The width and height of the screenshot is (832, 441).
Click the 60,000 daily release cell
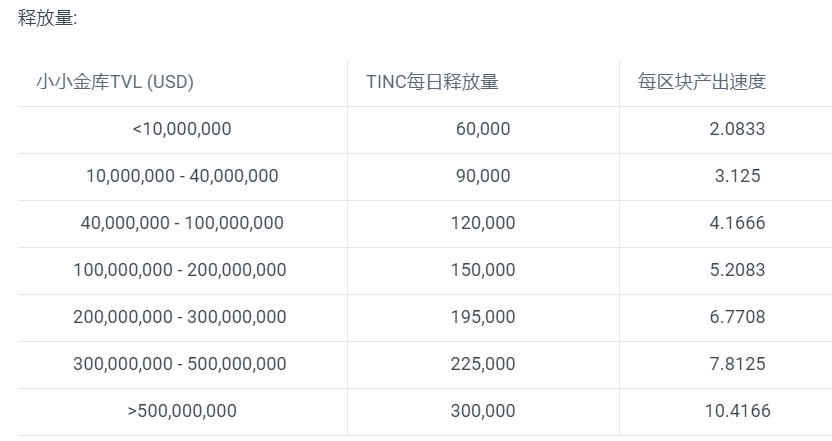[483, 129]
